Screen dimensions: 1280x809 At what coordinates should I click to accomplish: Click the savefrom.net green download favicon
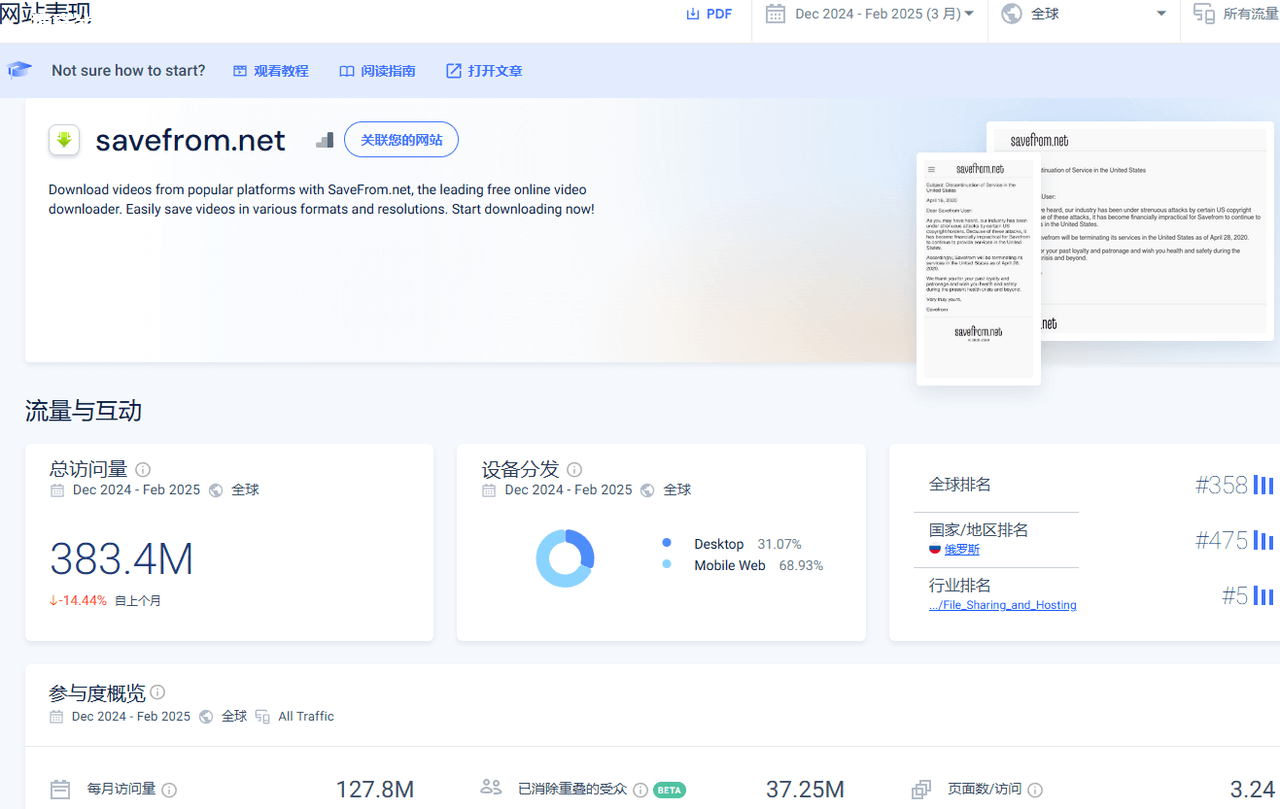pyautogui.click(x=64, y=140)
